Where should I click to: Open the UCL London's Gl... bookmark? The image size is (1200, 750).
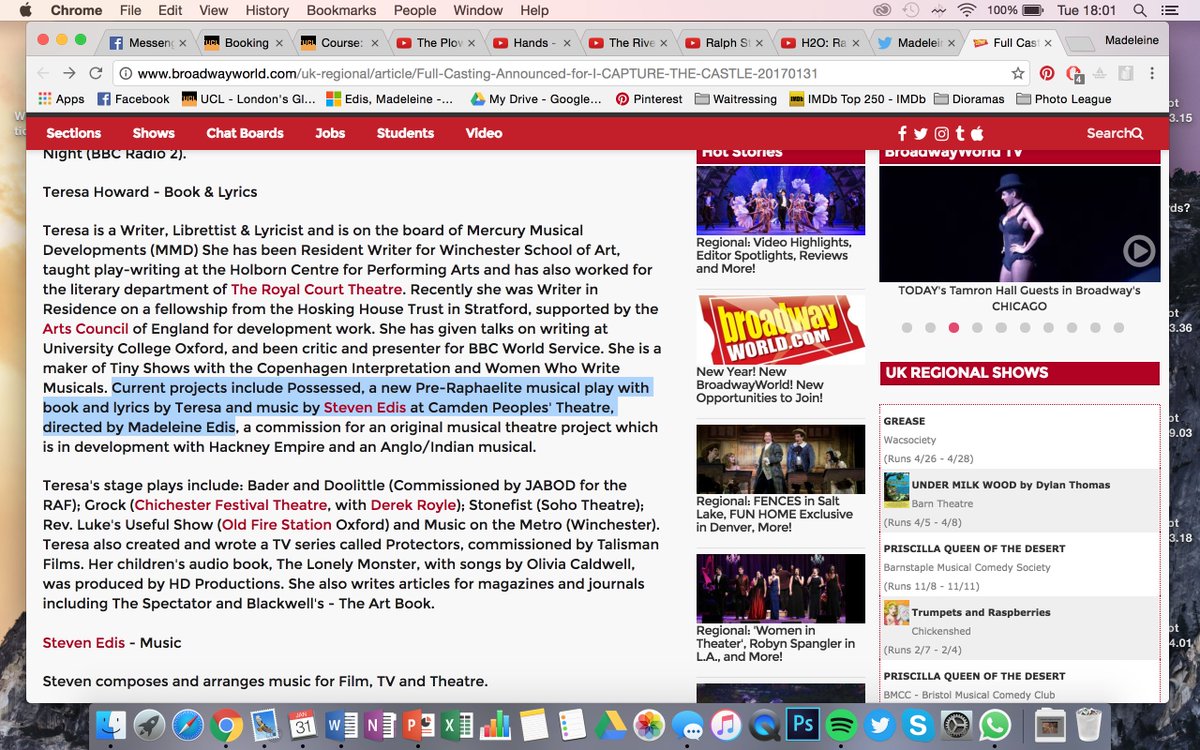click(248, 99)
